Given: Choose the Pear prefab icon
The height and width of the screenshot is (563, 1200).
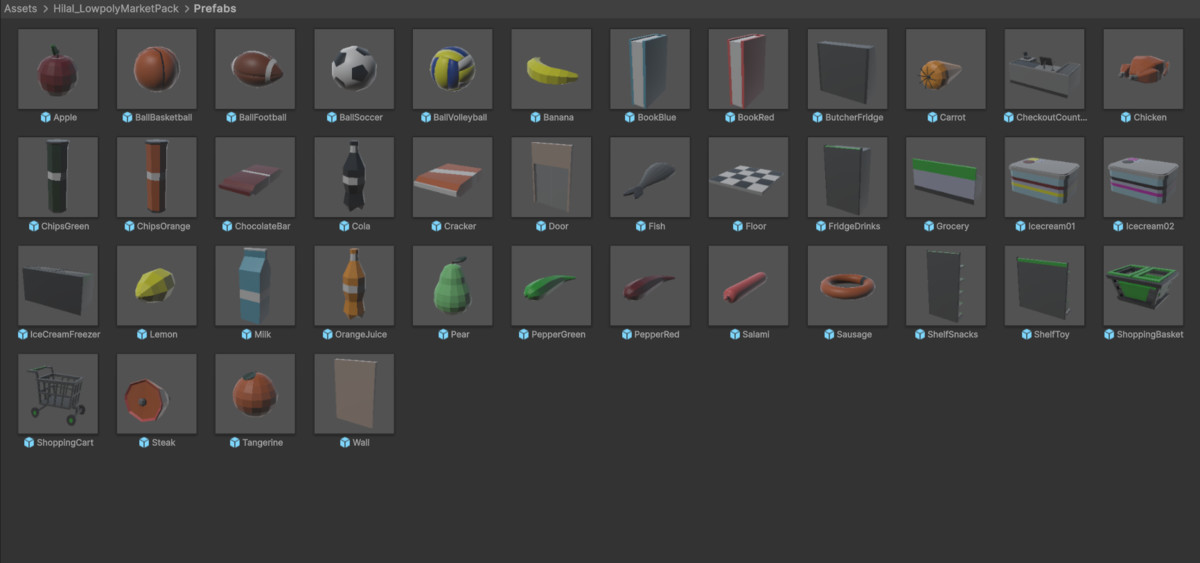Looking at the screenshot, I should [x=453, y=286].
